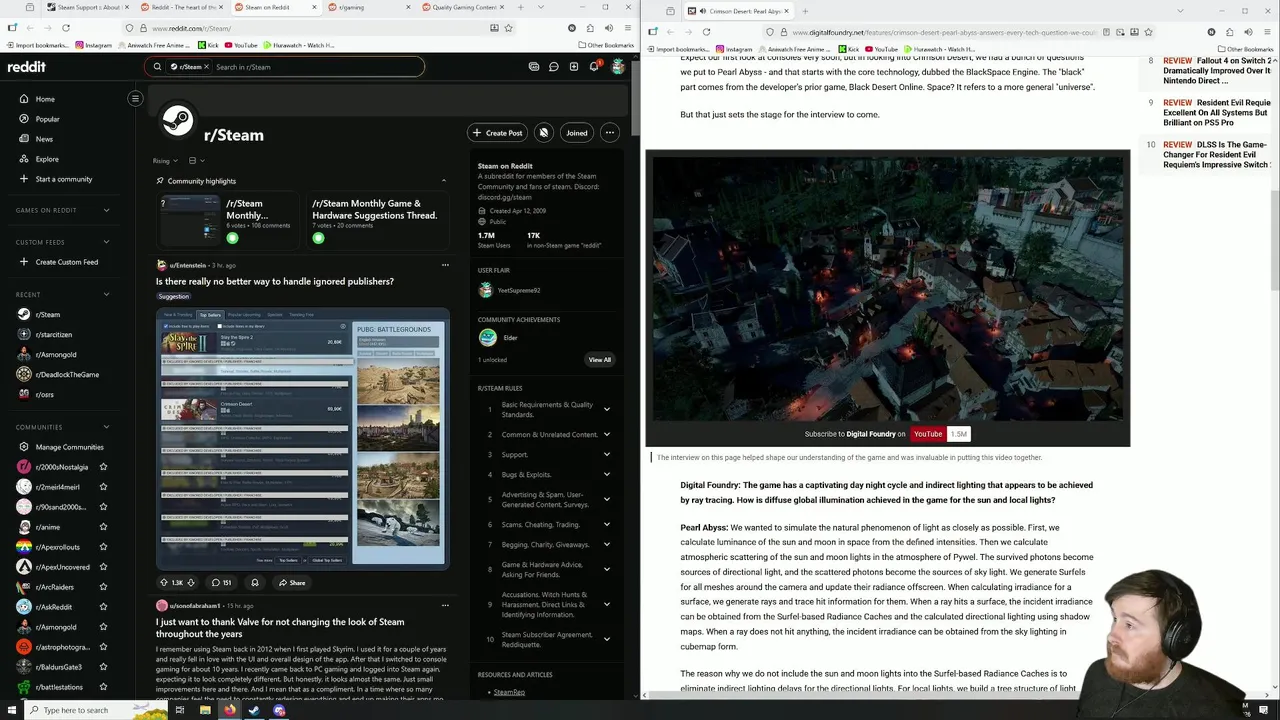Open View All community achievements
Screen dimensions: 1280x720
(599, 360)
